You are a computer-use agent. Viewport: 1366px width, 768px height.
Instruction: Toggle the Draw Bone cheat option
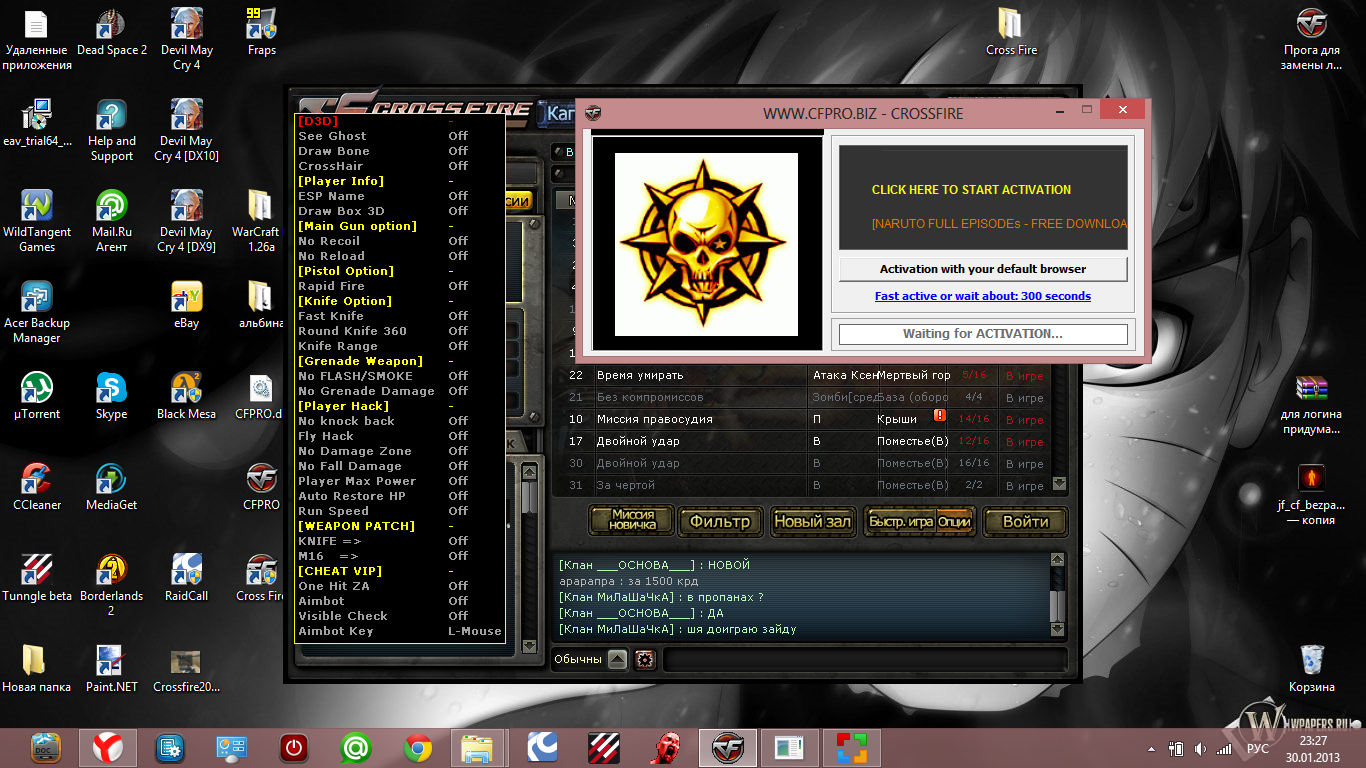pyautogui.click(x=400, y=151)
